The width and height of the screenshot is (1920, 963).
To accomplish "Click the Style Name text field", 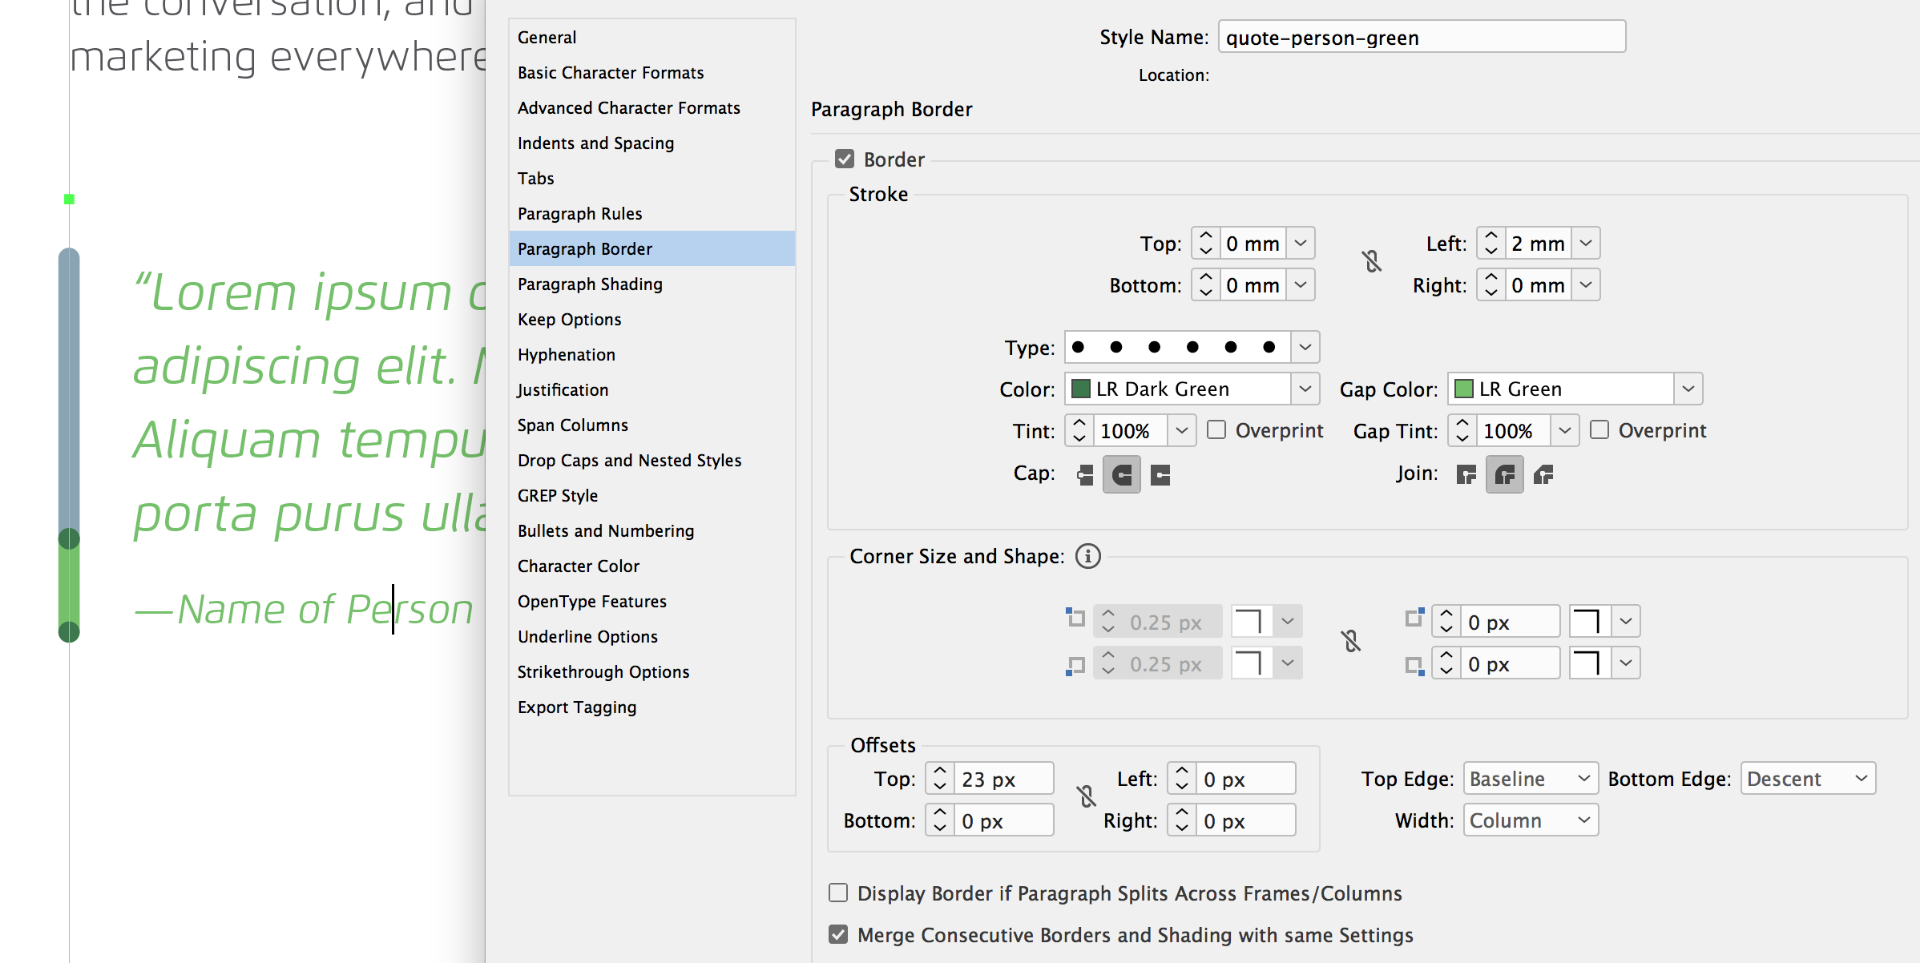I will click(1421, 38).
